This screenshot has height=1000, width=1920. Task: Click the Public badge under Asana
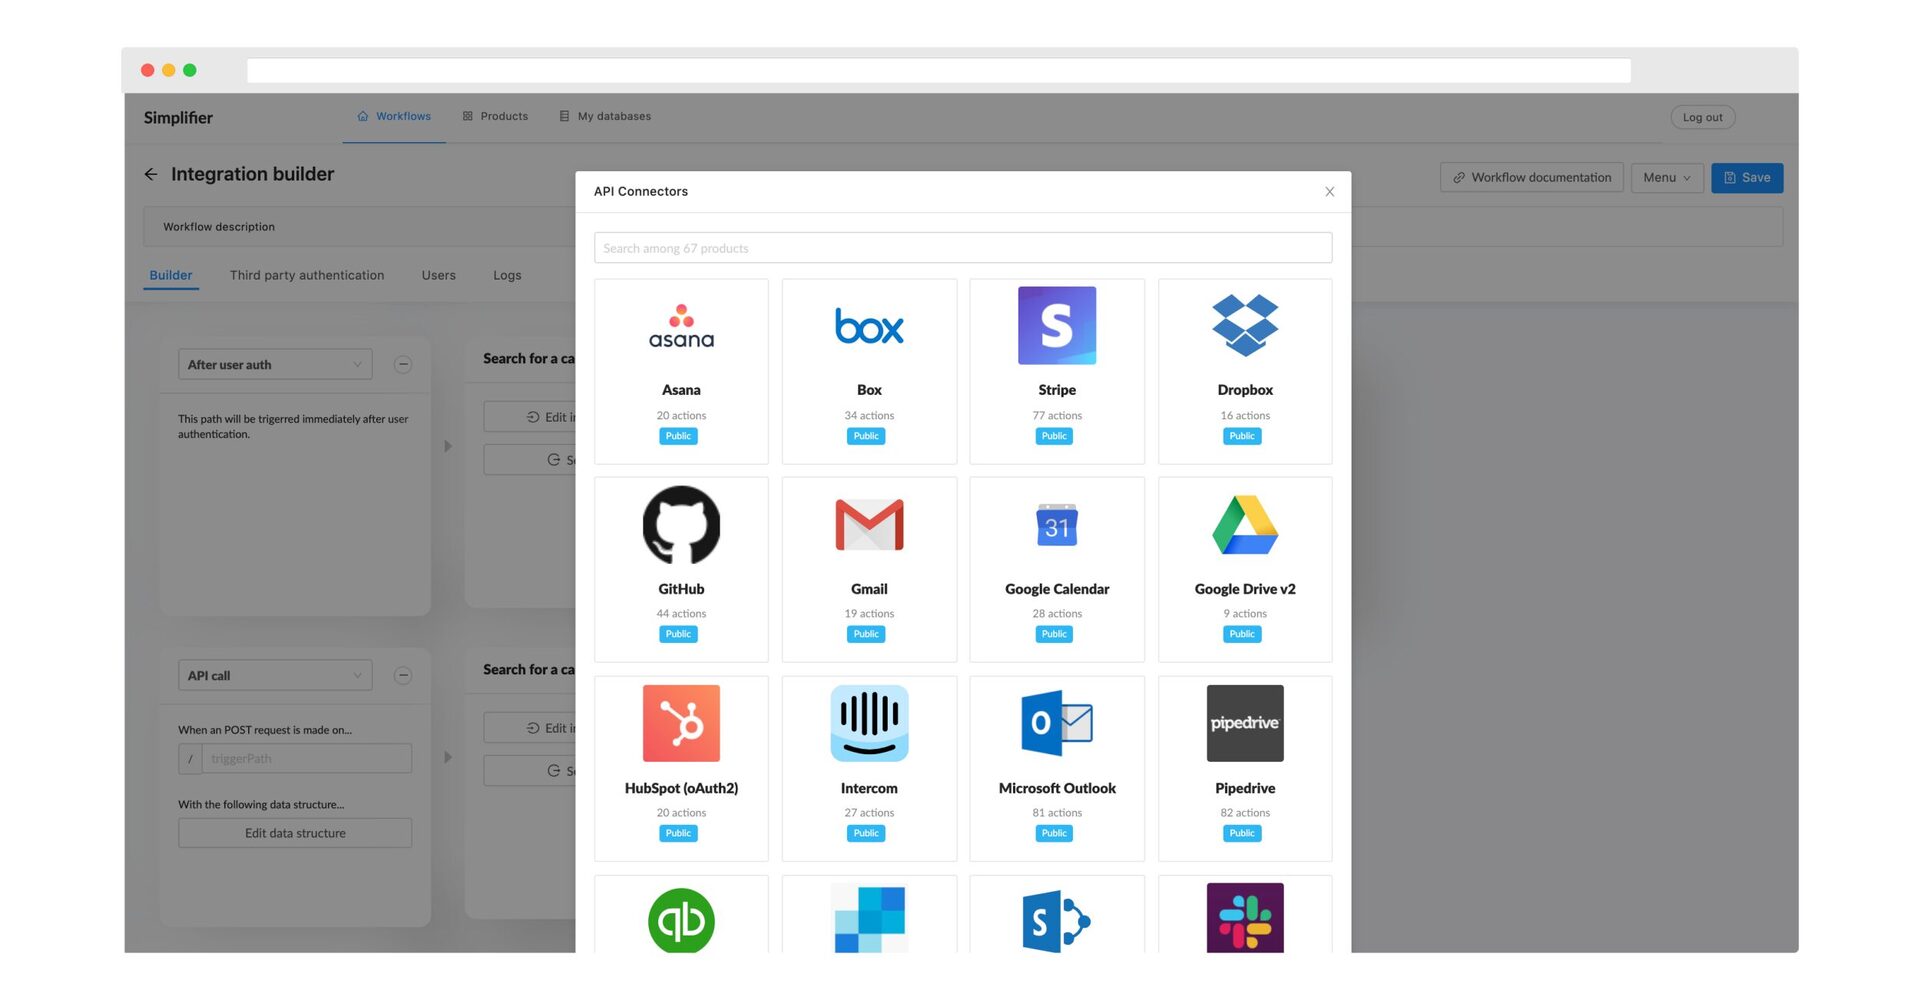[x=678, y=436]
